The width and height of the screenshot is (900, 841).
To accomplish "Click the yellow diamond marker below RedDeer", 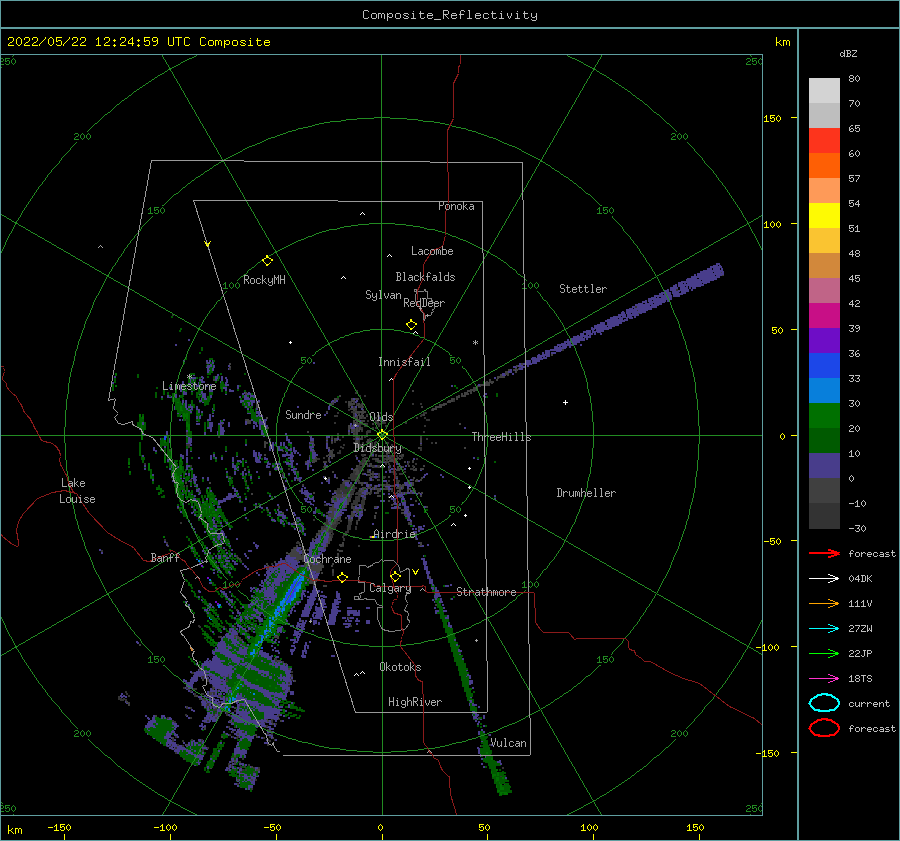I will tap(412, 325).
